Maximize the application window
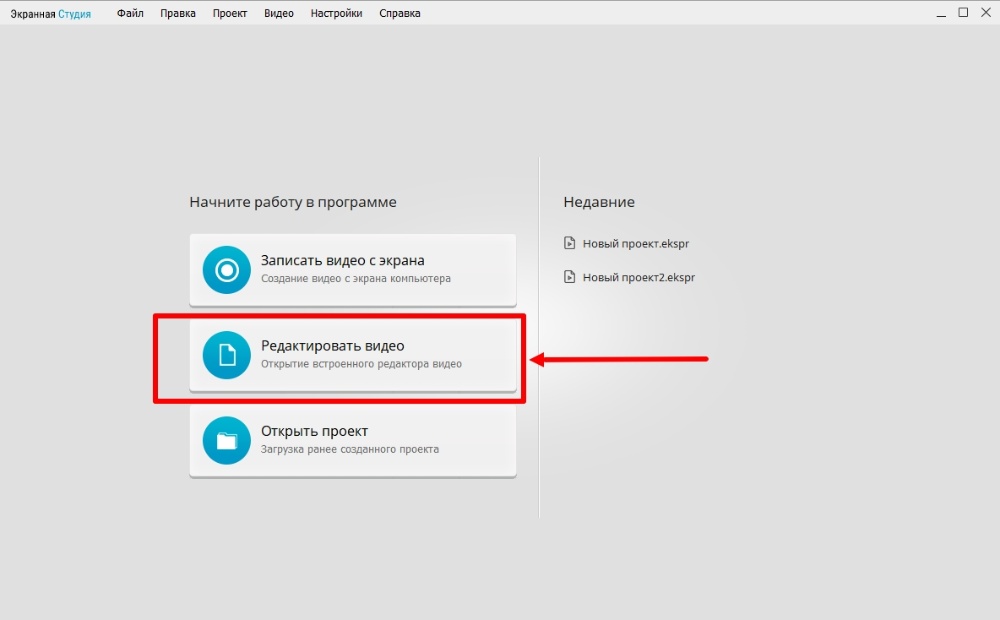The image size is (1000, 620). (963, 13)
